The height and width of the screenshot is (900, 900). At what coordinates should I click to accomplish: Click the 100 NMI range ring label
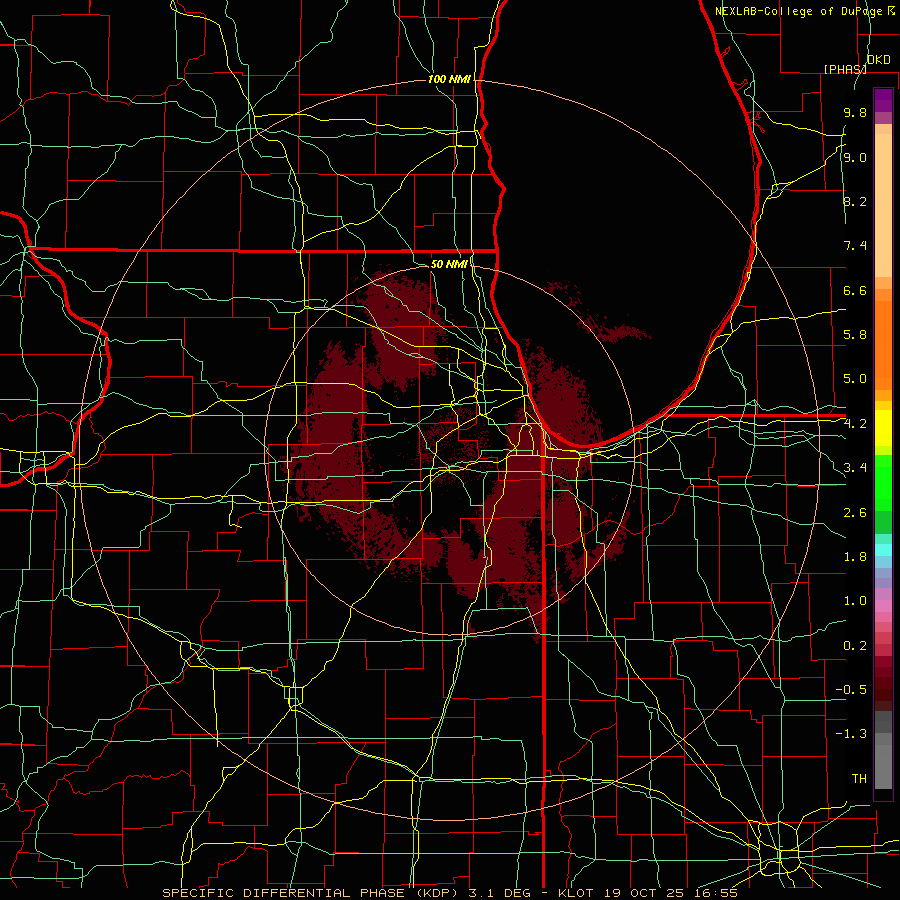click(449, 79)
